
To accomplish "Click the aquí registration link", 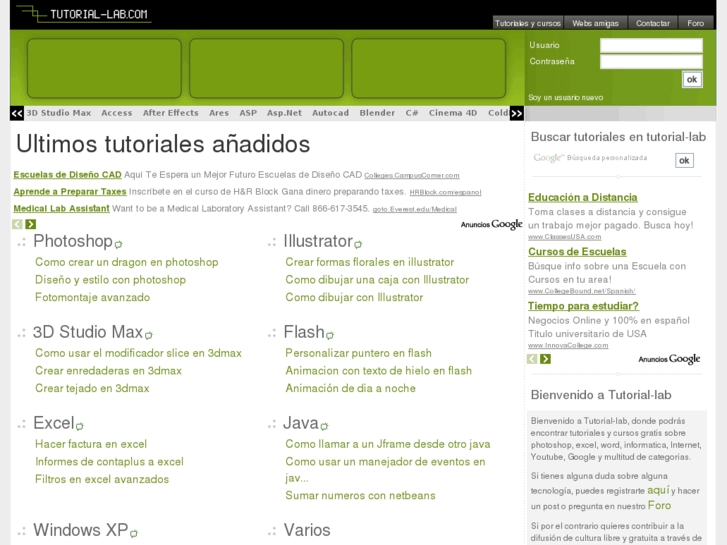I will tap(658, 490).
